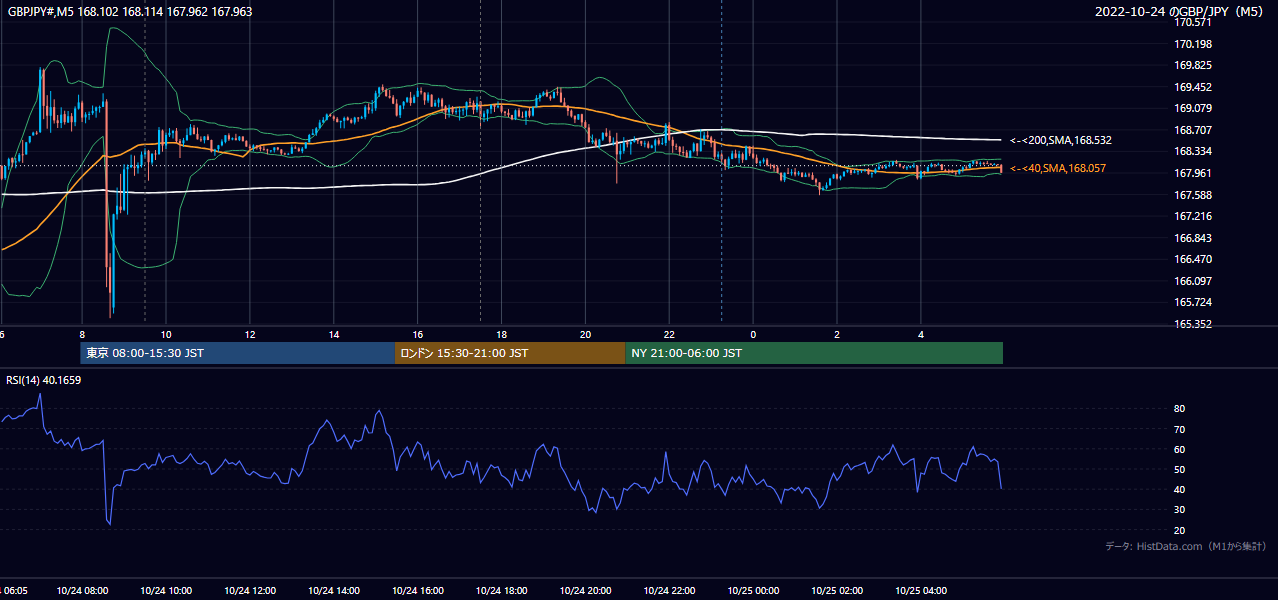Click the 169.825 price axis label
Viewport: 1278px width, 600px height.
coord(1193,66)
